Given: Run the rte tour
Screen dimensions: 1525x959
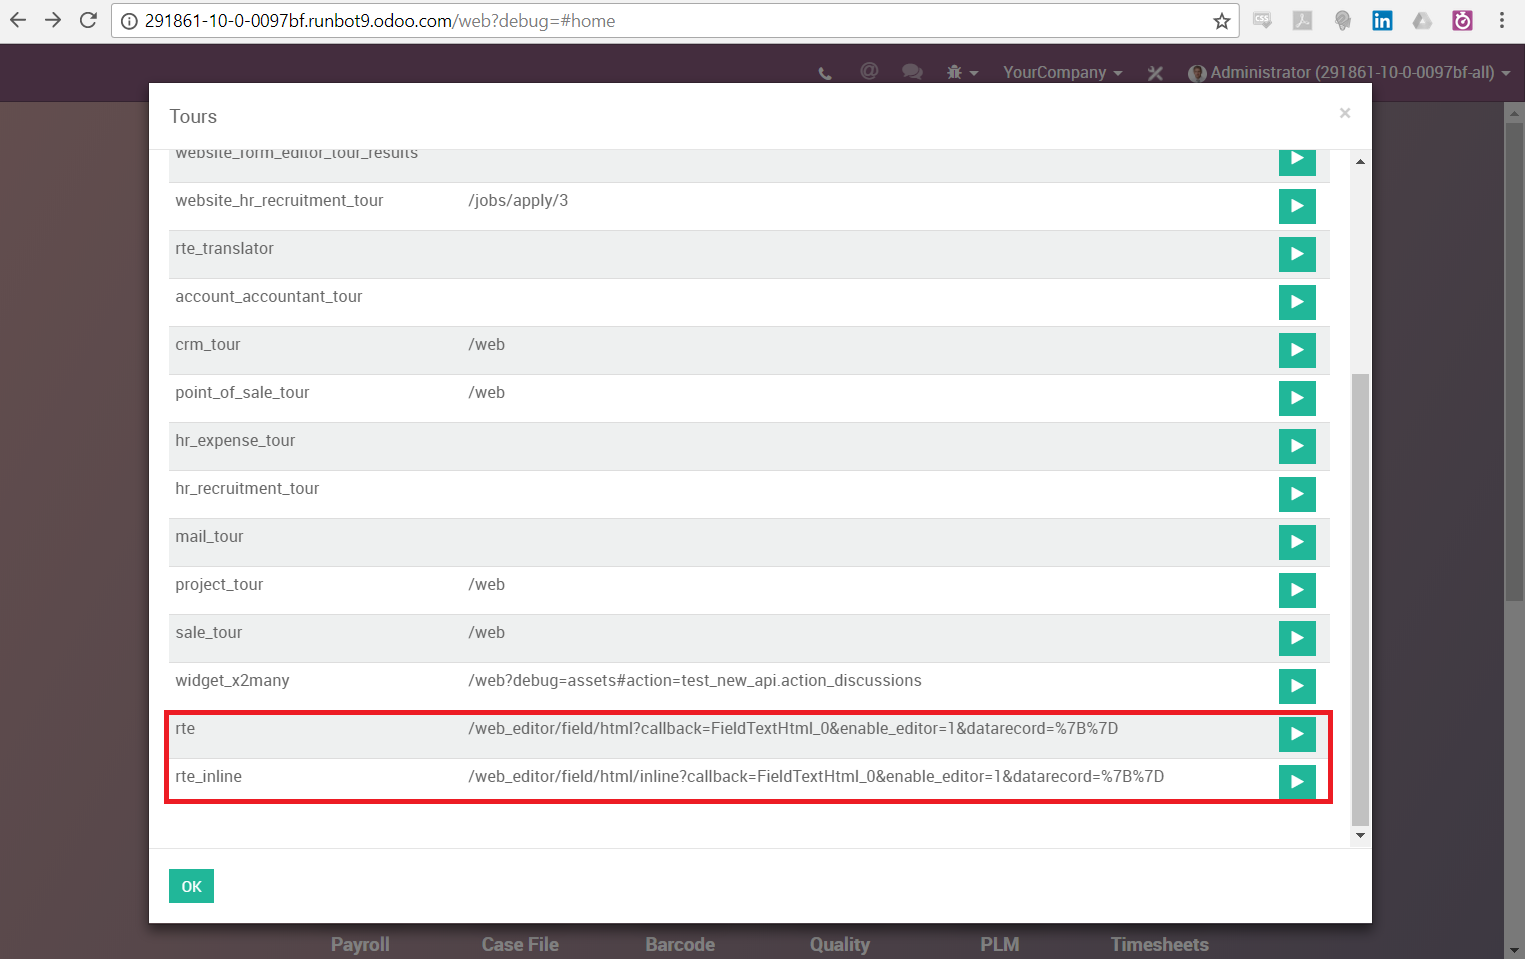Looking at the screenshot, I should [1297, 734].
